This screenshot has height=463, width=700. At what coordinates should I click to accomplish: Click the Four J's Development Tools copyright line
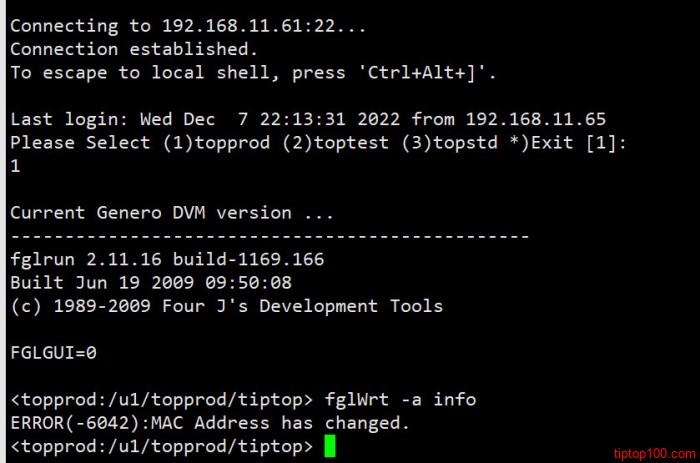[x=227, y=306]
